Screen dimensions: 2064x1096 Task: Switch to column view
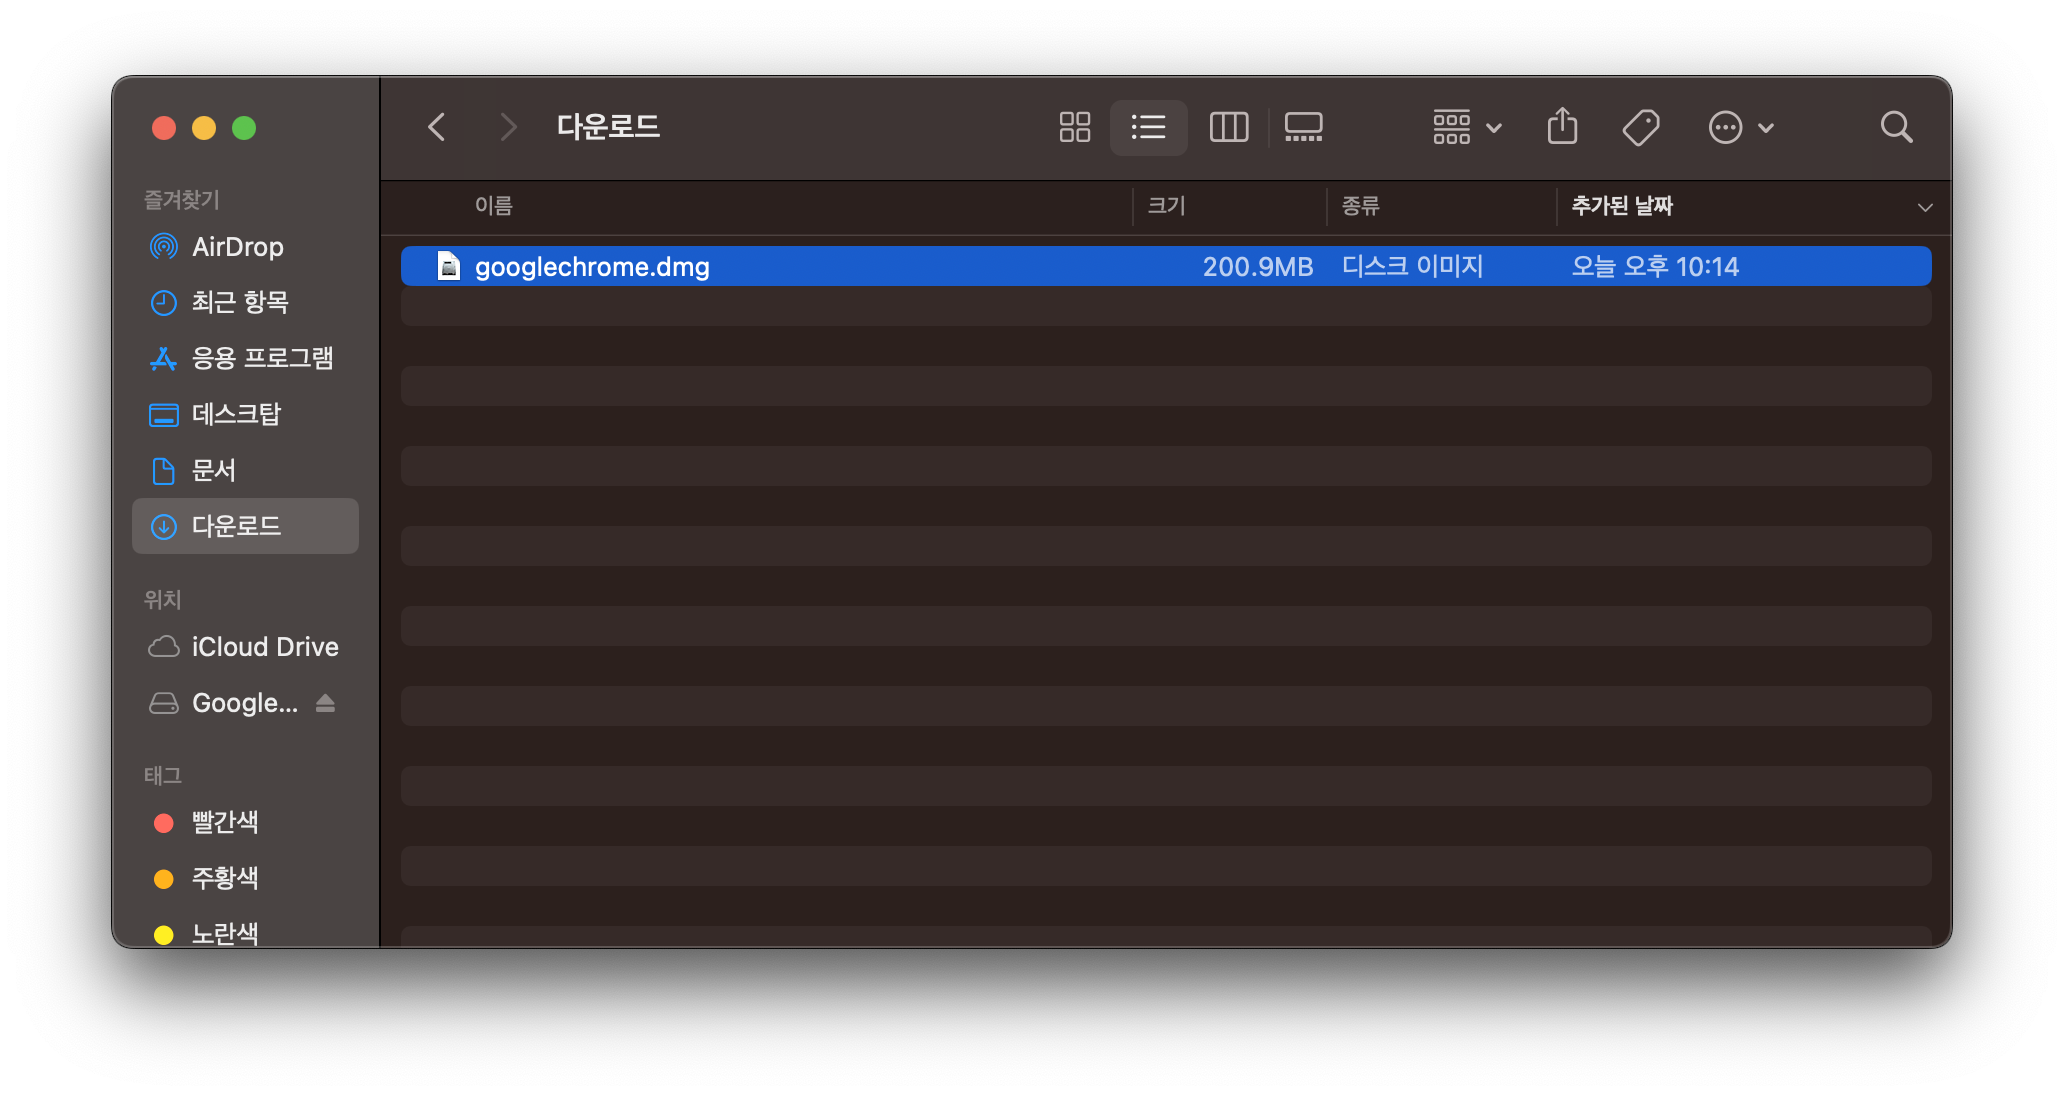click(x=1228, y=127)
